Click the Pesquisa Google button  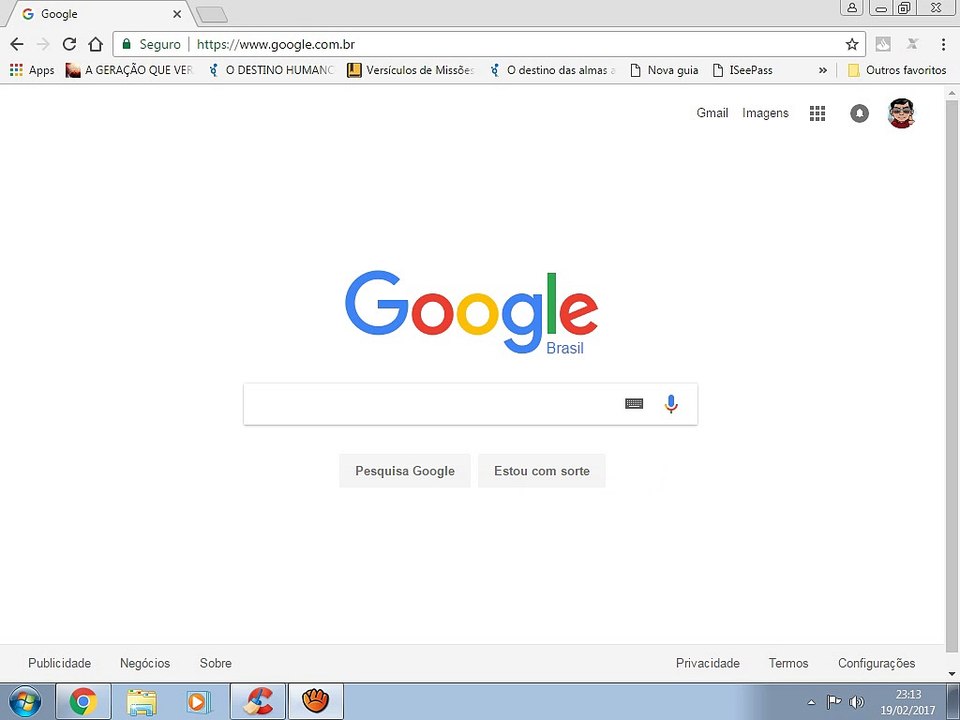[x=405, y=471]
